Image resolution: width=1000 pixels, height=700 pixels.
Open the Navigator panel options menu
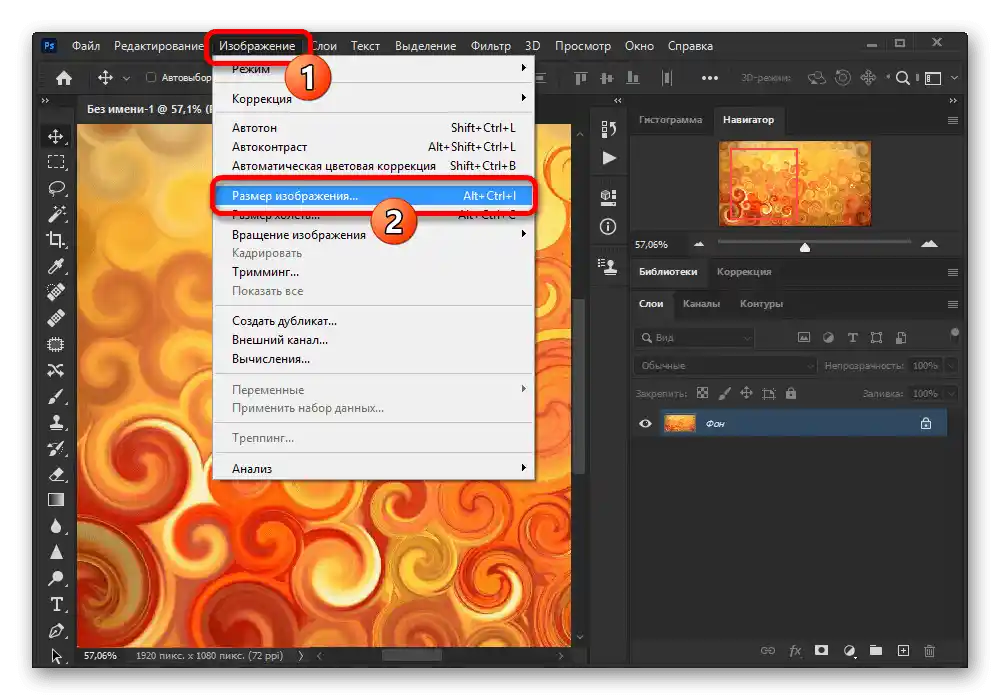pos(953,120)
